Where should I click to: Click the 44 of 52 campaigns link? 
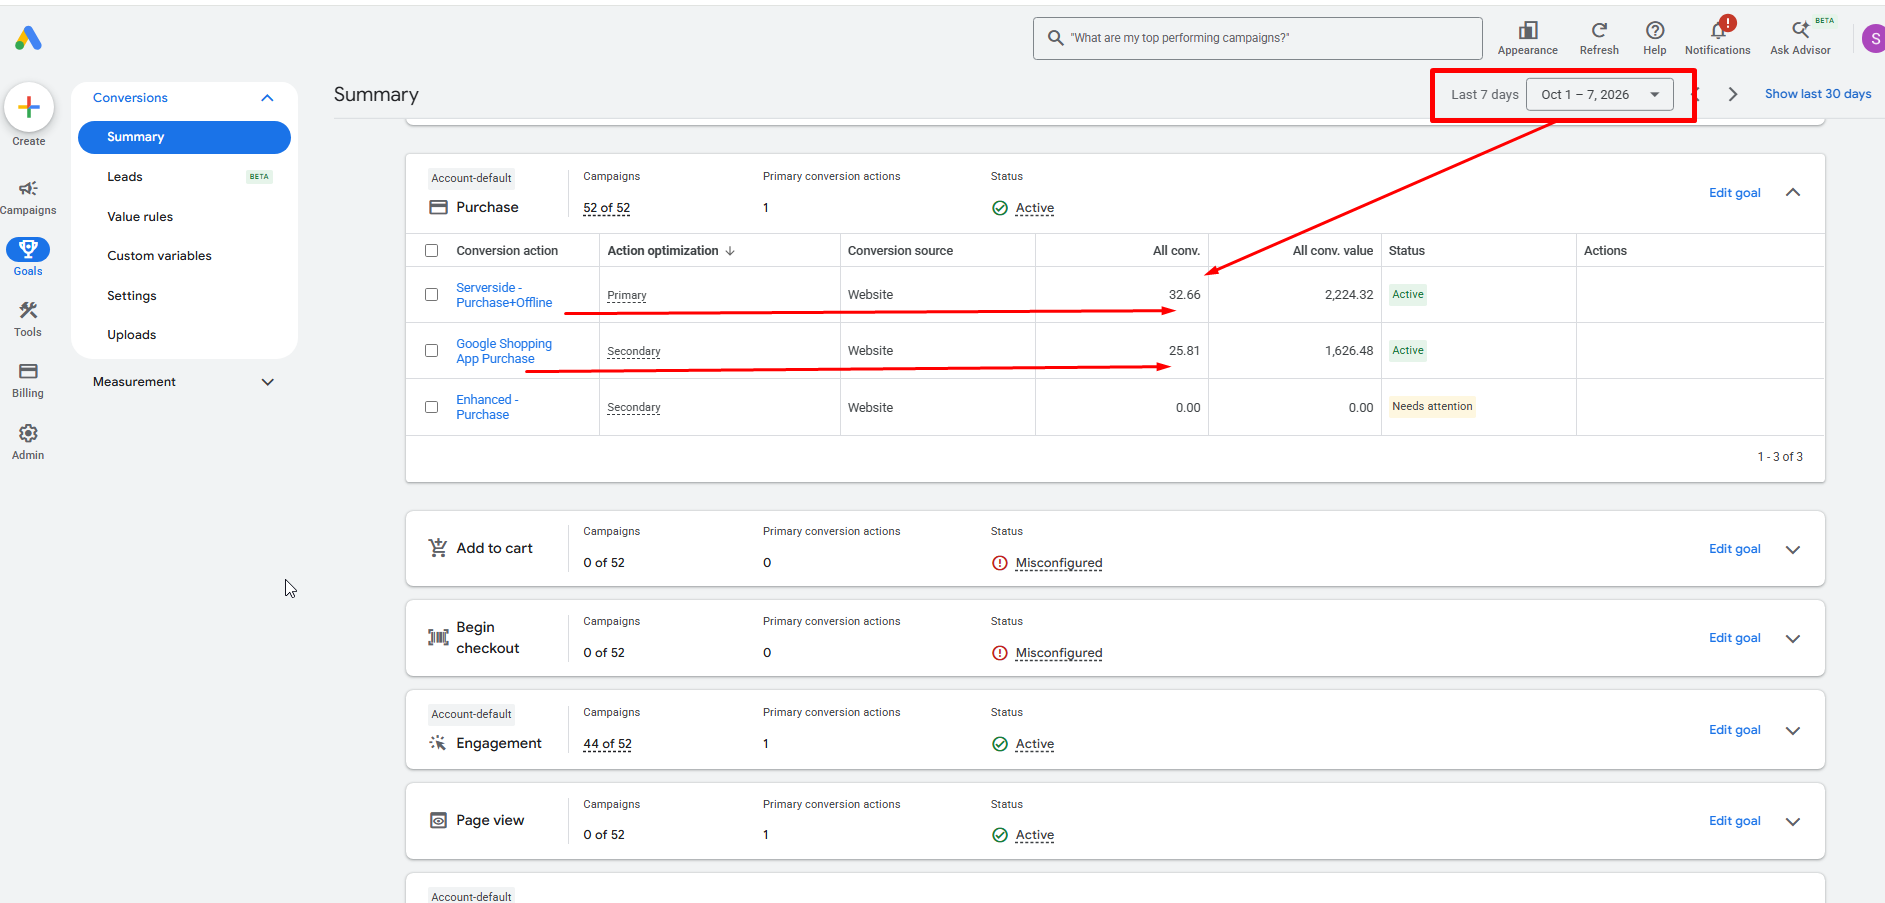click(x=607, y=744)
